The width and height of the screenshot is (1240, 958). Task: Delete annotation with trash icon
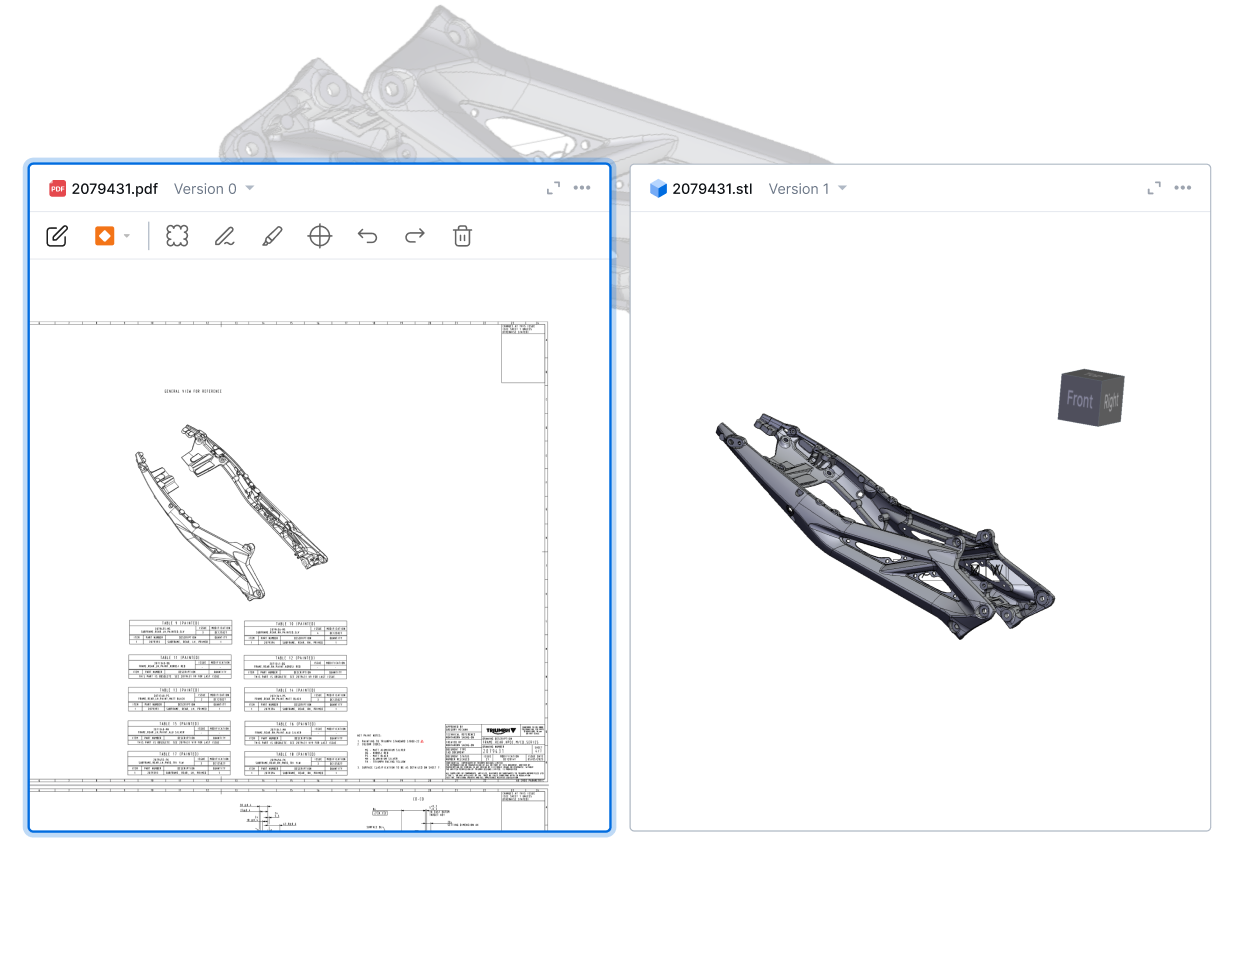point(462,236)
